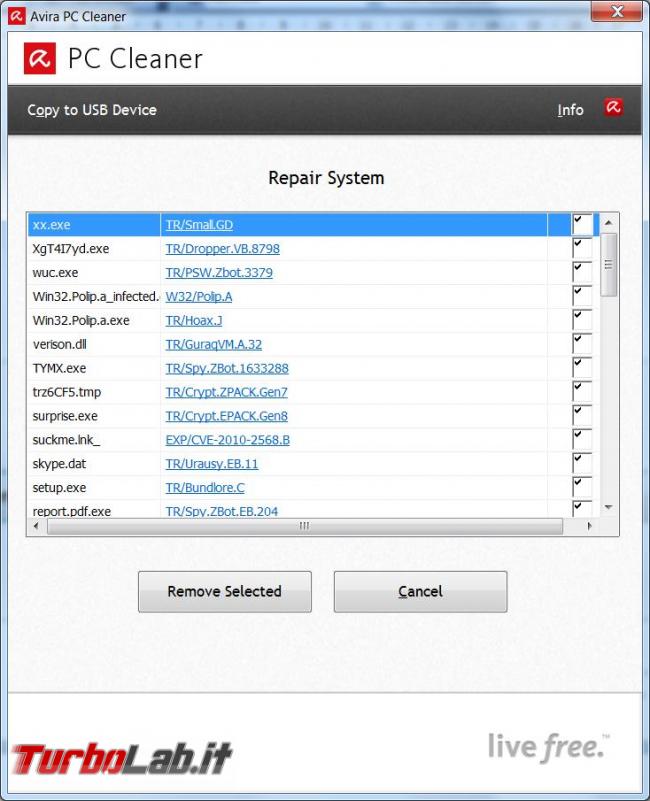The height and width of the screenshot is (801, 650).
Task: Select the wuc.exe file name
Action: (x=55, y=273)
